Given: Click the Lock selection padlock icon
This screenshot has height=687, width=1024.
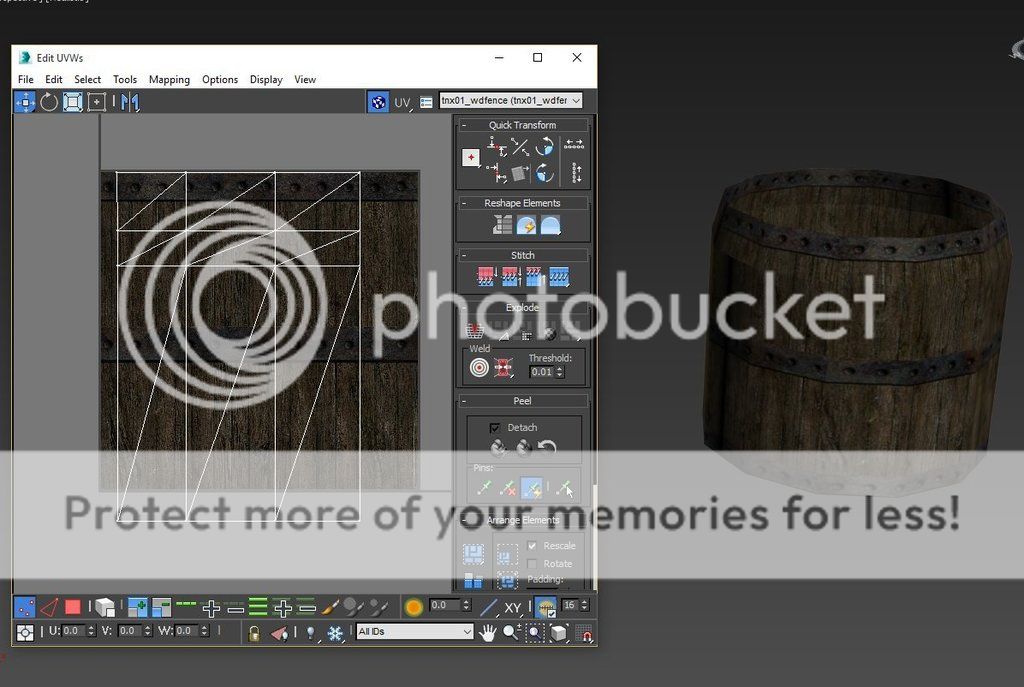Looking at the screenshot, I should point(254,632).
